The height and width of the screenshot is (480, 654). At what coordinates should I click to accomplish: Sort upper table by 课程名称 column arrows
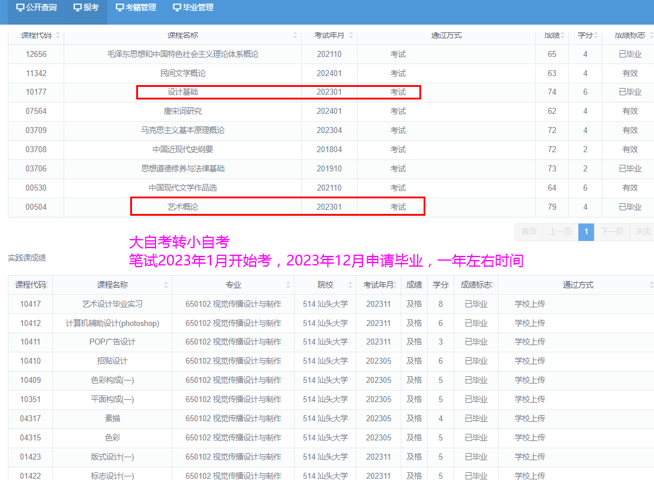click(296, 35)
